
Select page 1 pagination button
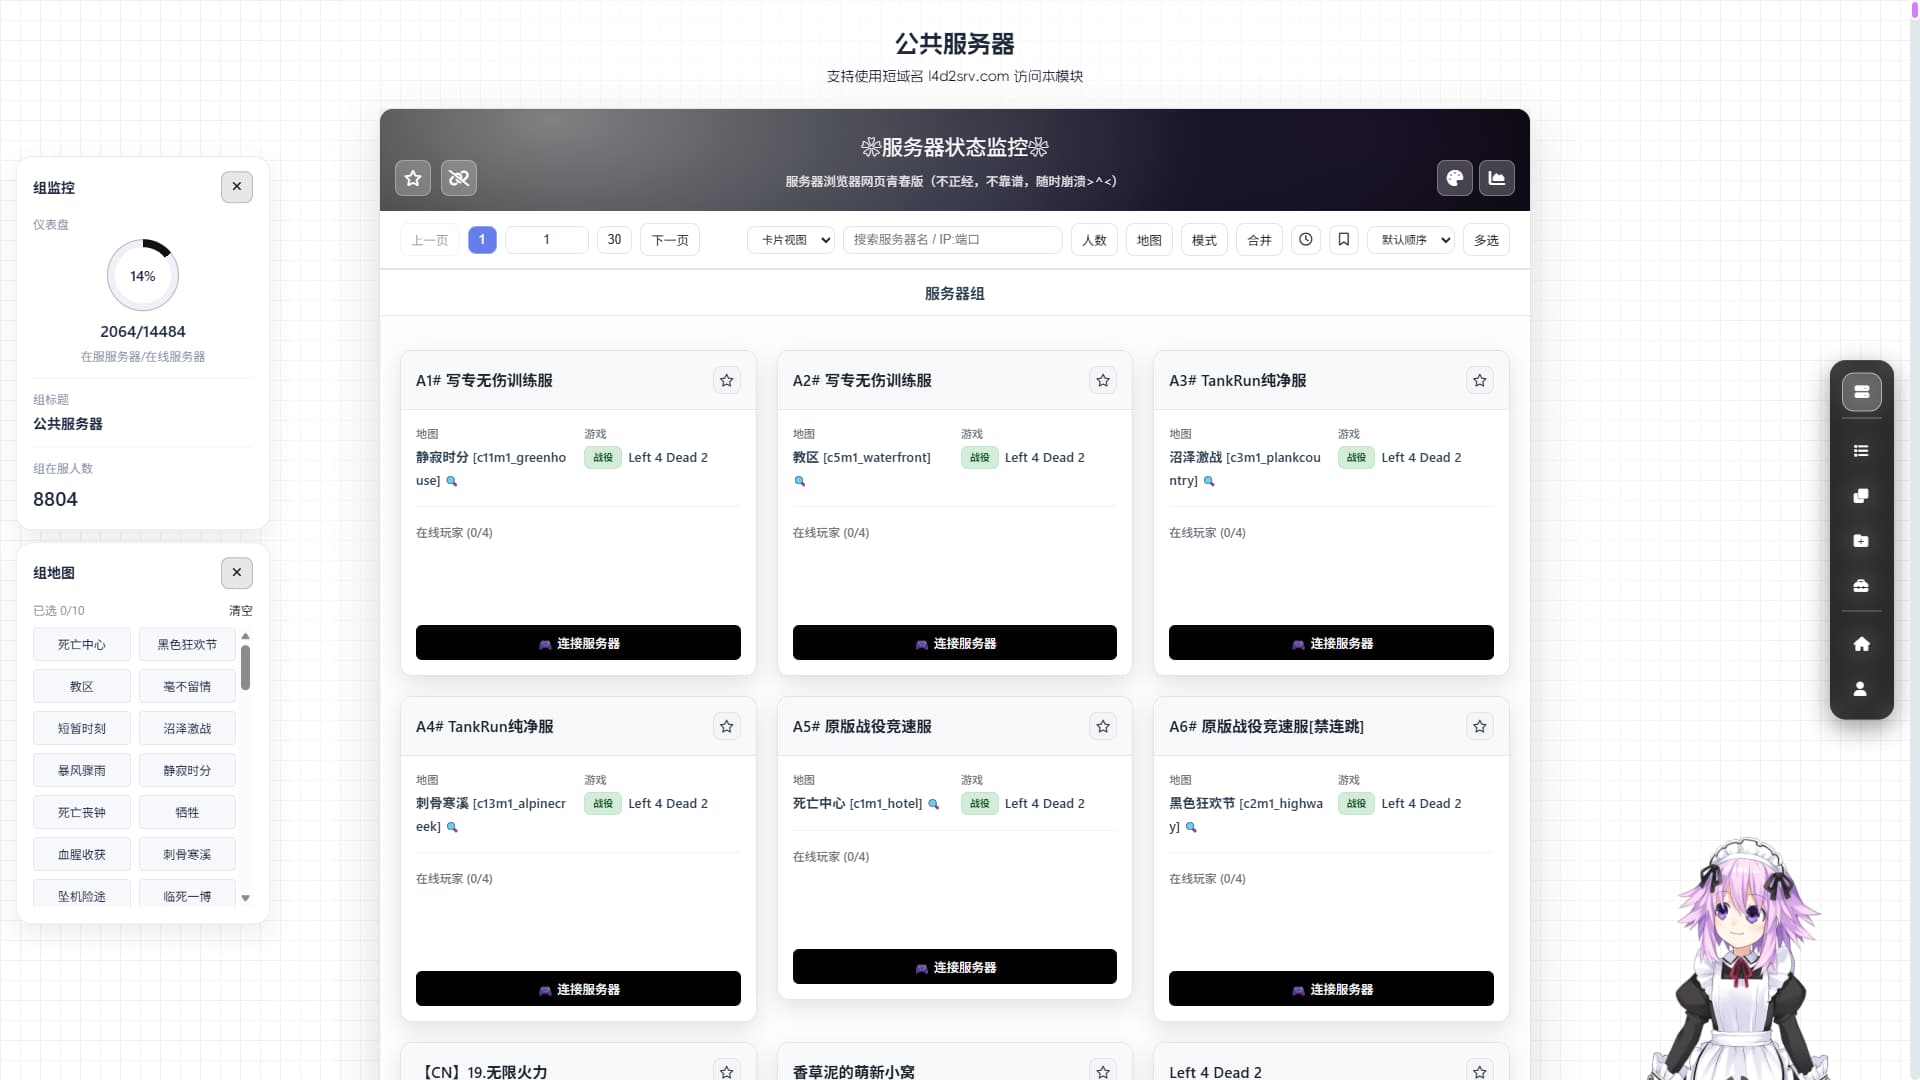click(482, 240)
